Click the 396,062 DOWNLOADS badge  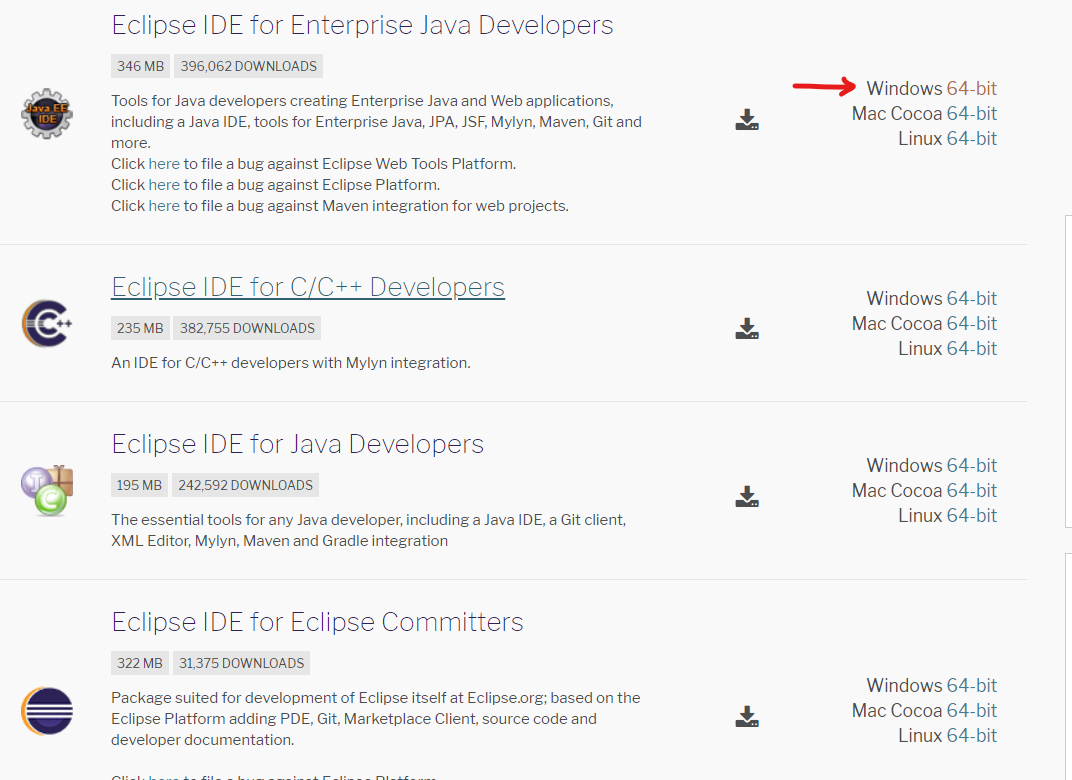click(x=249, y=66)
